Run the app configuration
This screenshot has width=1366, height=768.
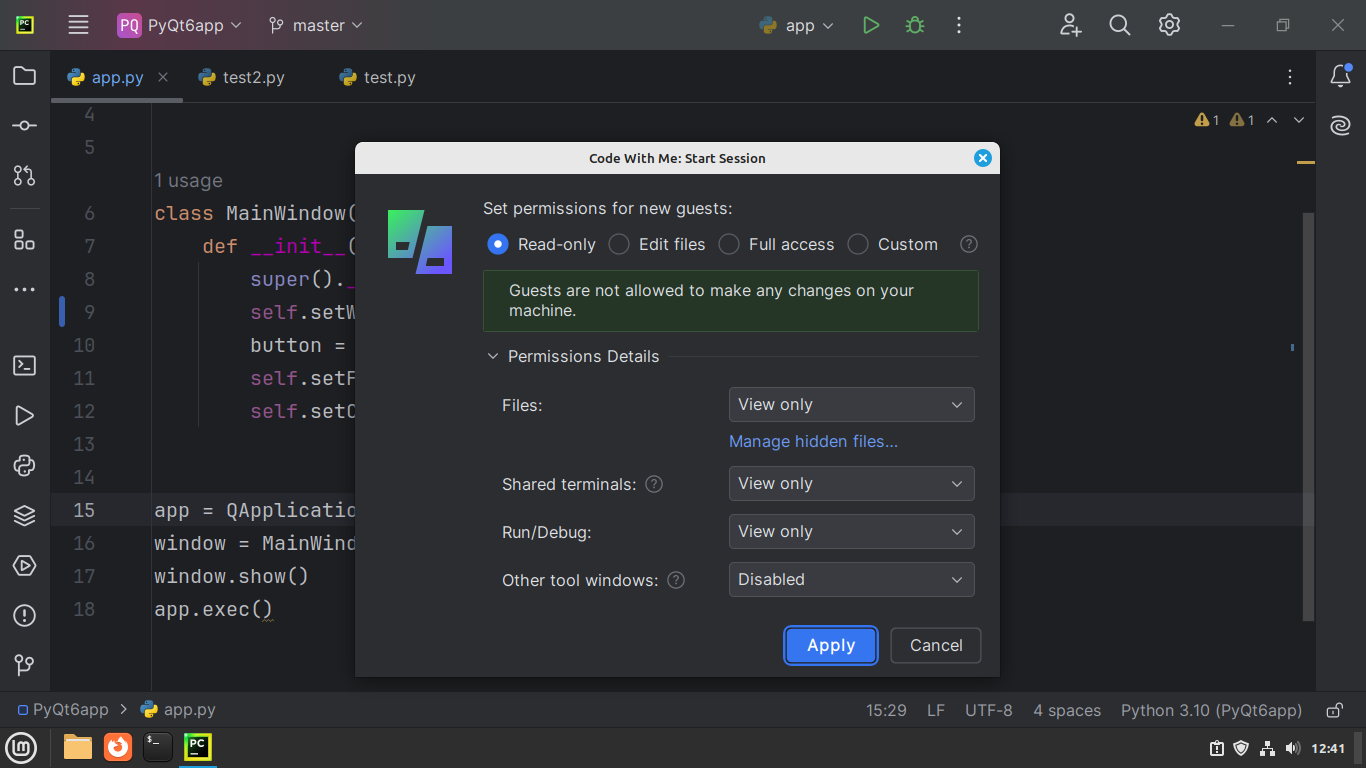tap(869, 25)
